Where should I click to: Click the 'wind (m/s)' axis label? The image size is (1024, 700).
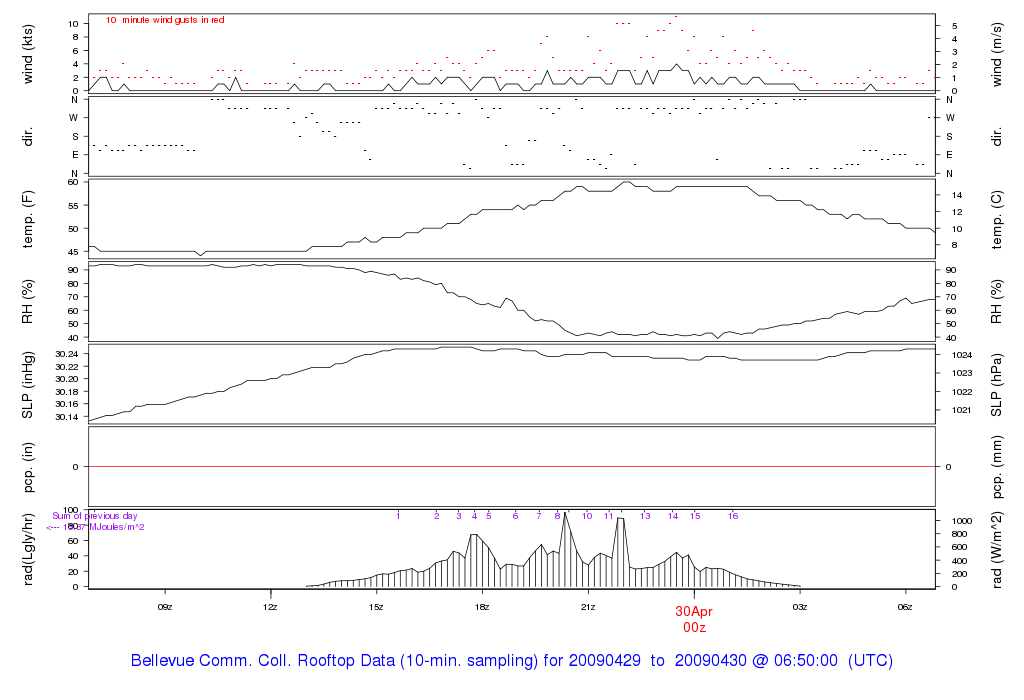[996, 54]
